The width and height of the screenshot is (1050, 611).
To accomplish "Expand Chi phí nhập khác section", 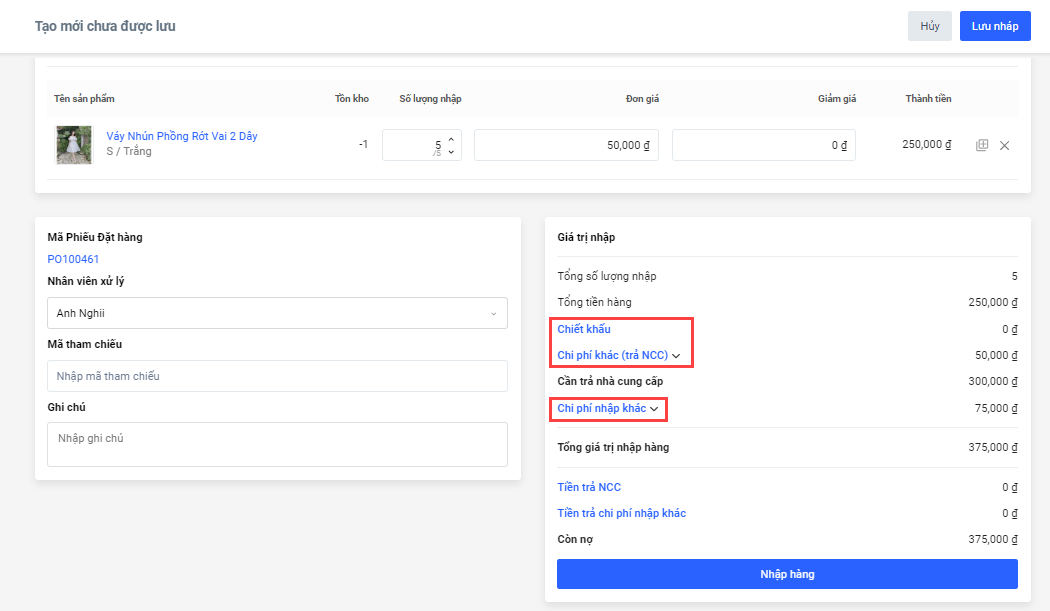I will click(608, 408).
